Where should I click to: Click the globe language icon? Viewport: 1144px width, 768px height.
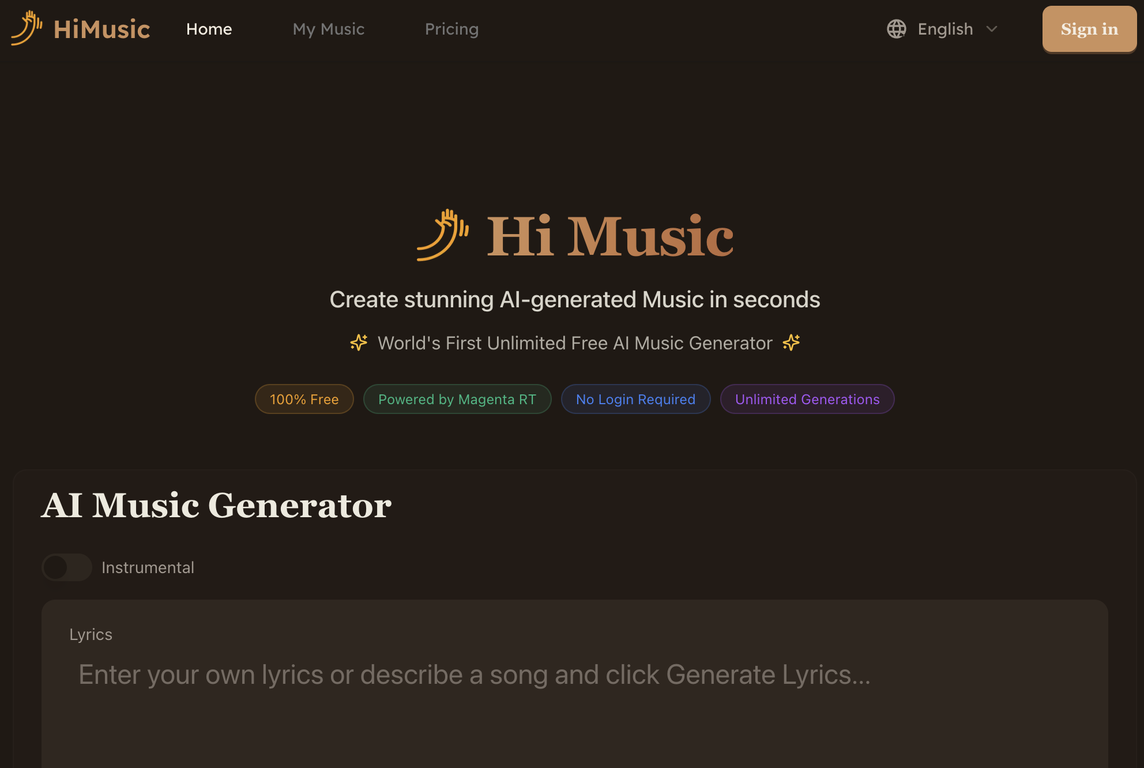click(896, 28)
